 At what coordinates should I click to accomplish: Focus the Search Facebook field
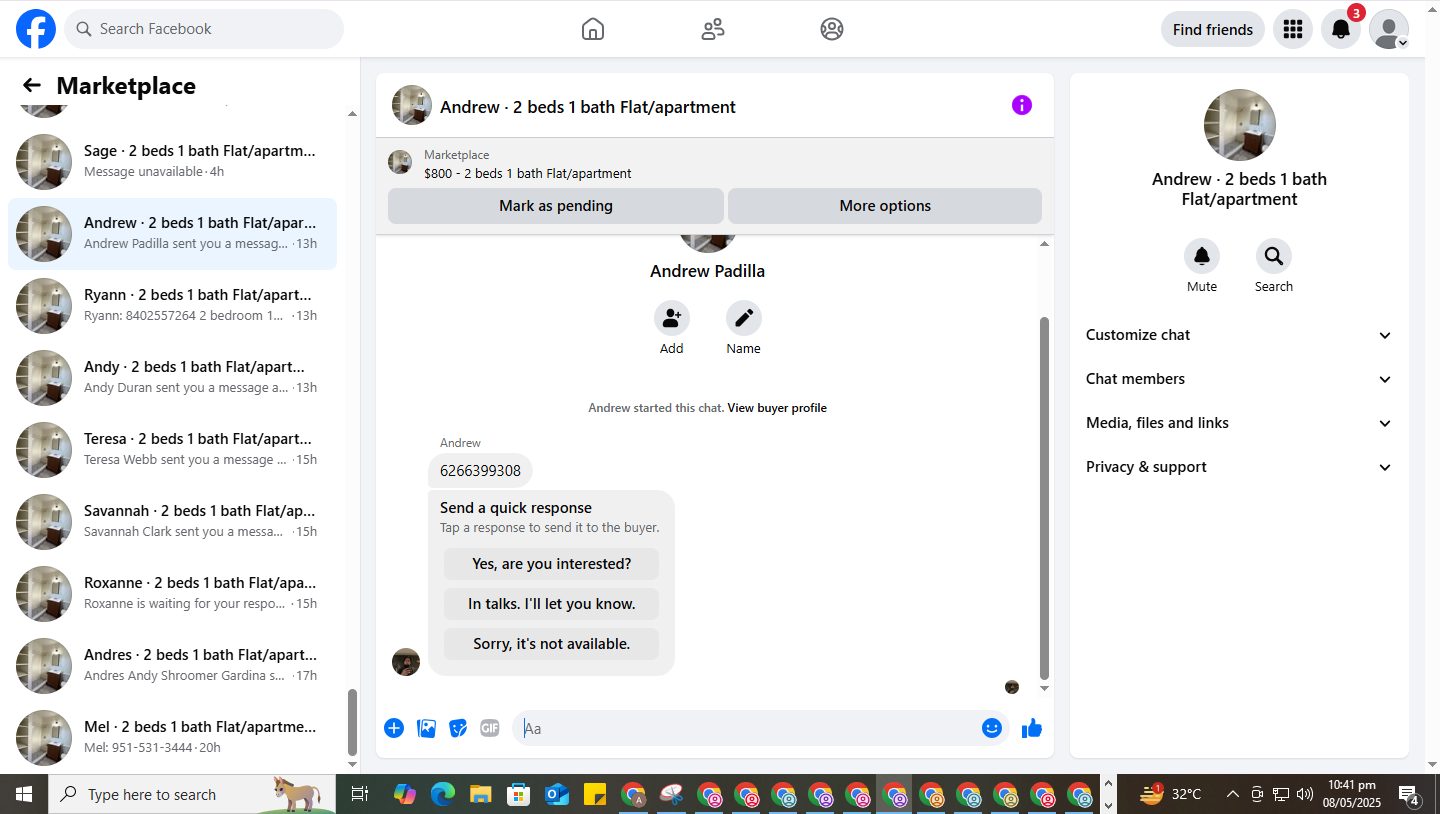tap(204, 29)
